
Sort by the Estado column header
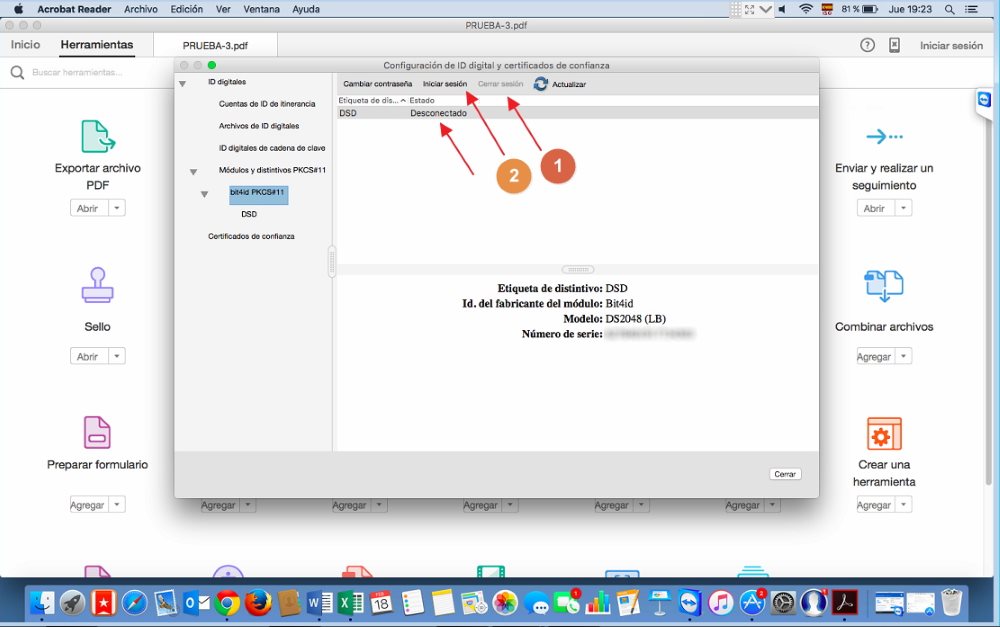coord(422,100)
